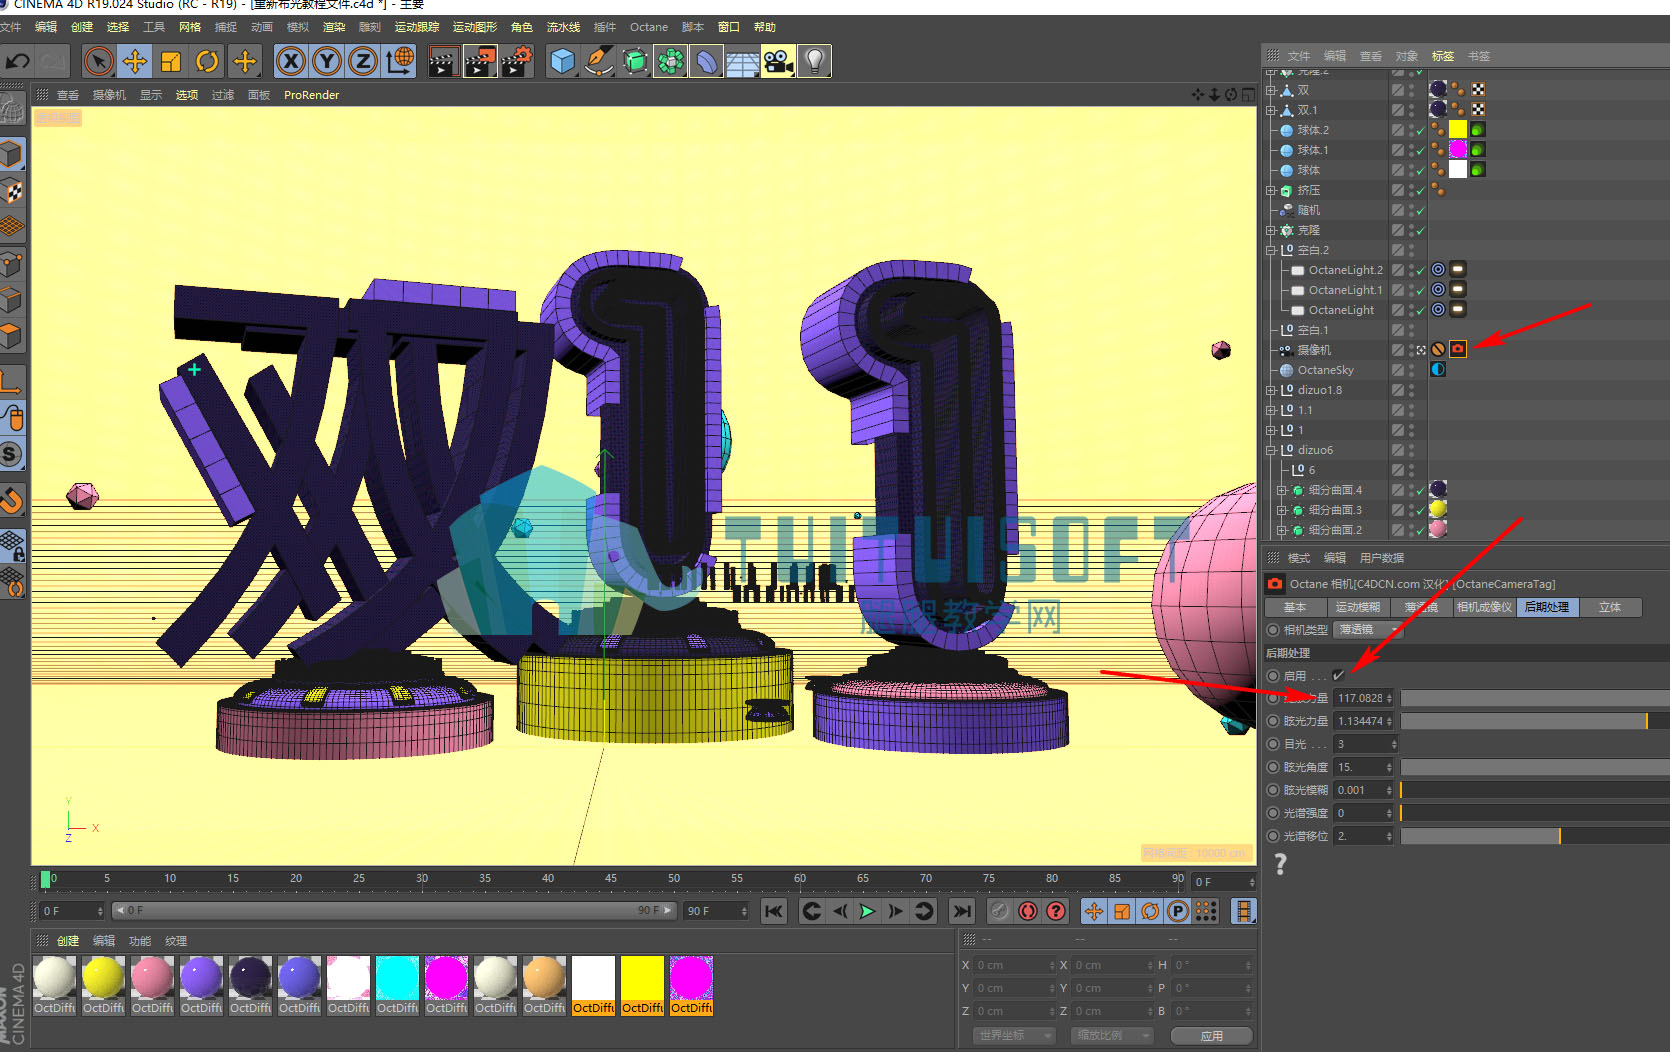Expand the dizuo1.8 group
1670x1052 pixels.
point(1271,390)
